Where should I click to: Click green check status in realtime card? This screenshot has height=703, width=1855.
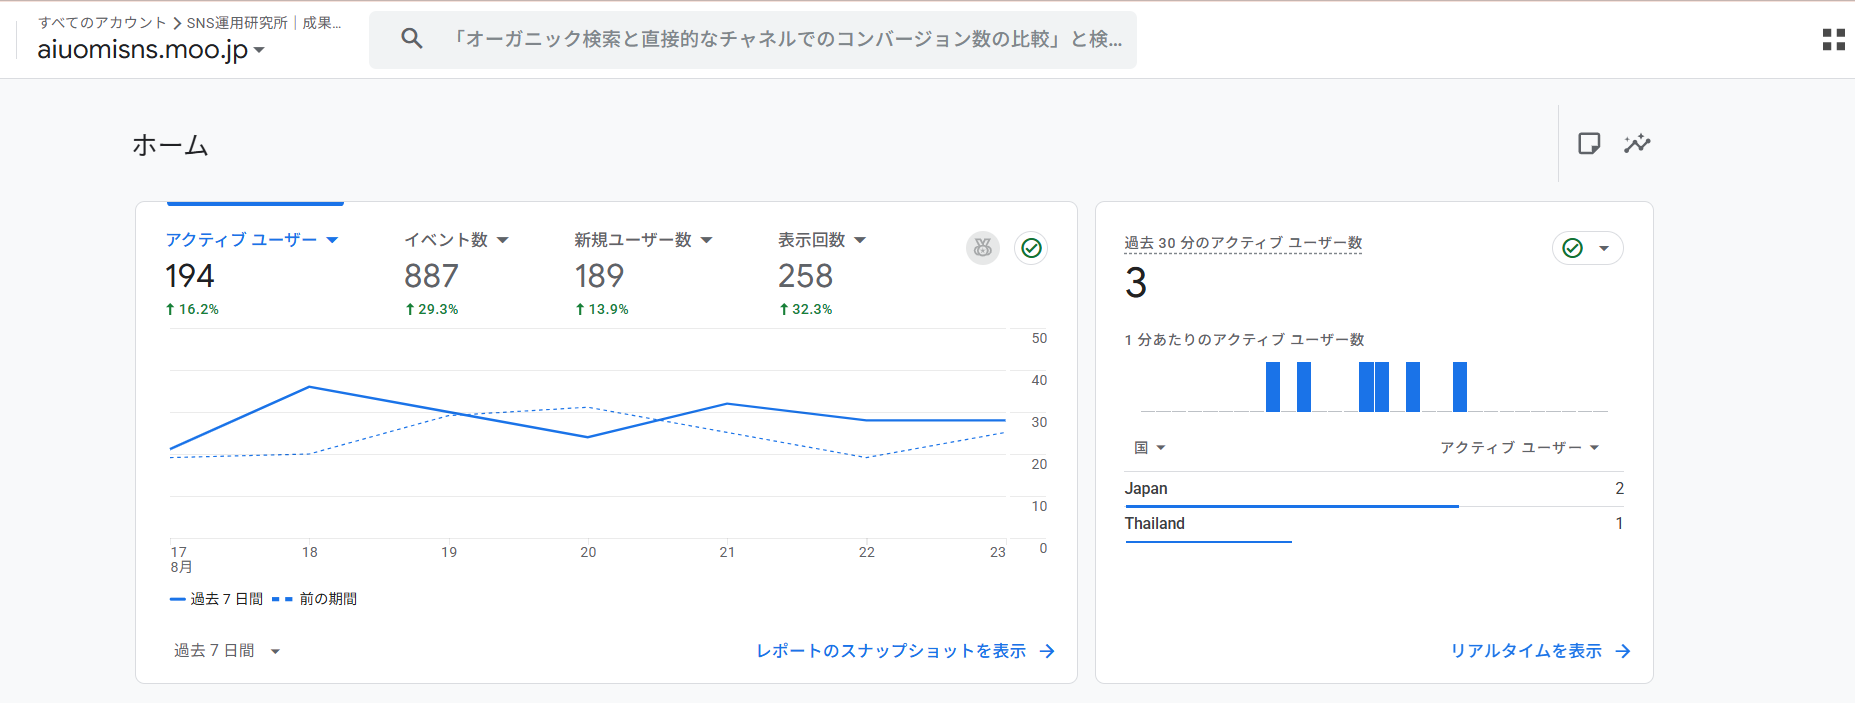1573,248
